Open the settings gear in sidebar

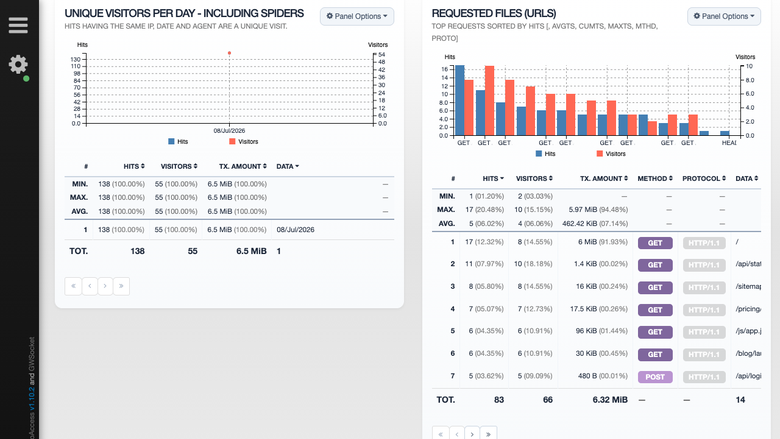pos(18,65)
